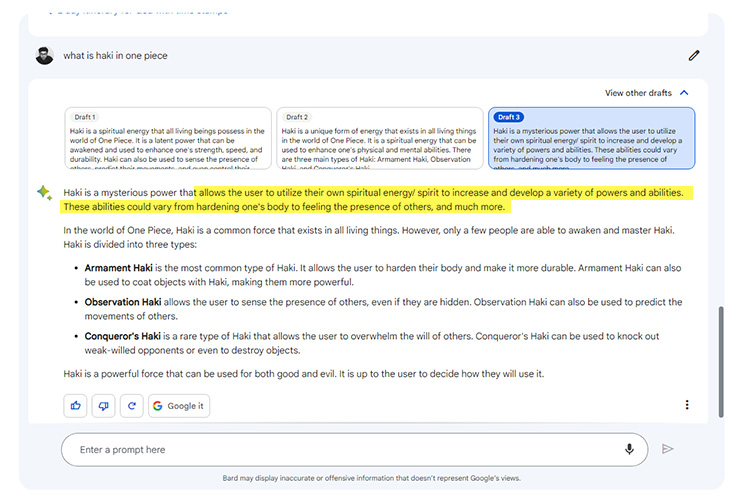The width and height of the screenshot is (750, 500).
Task: Click the user profile avatar
Action: pyautogui.click(x=44, y=56)
